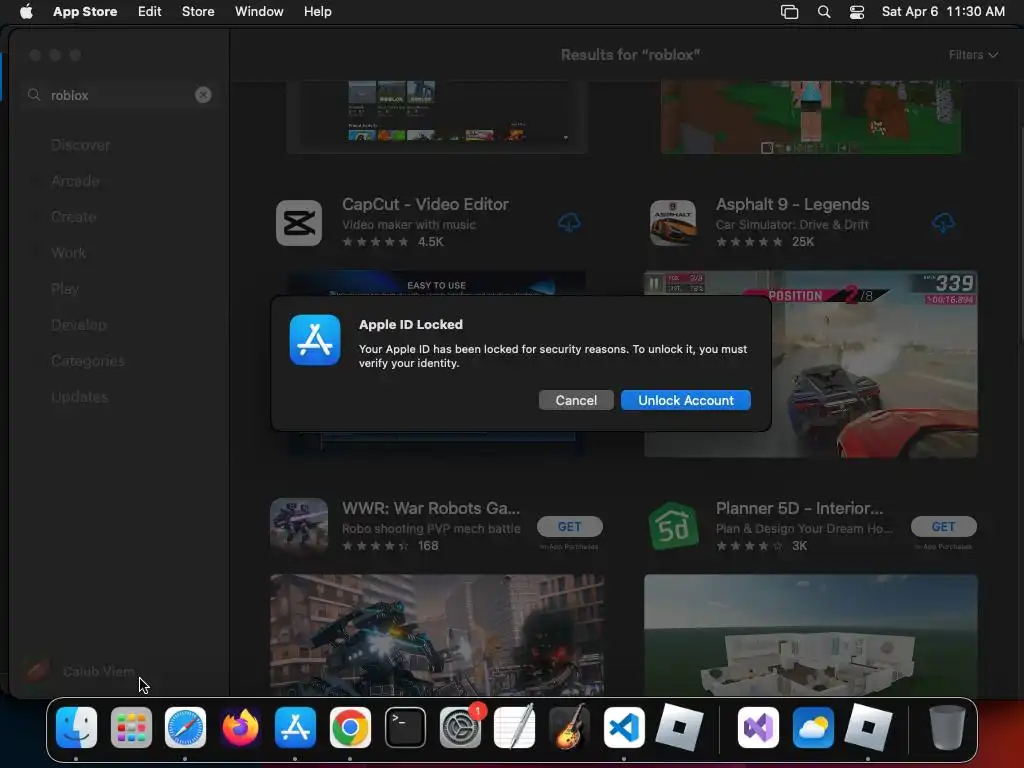Open TextEdit from the dock
This screenshot has width=1024, height=768.
[x=515, y=727]
